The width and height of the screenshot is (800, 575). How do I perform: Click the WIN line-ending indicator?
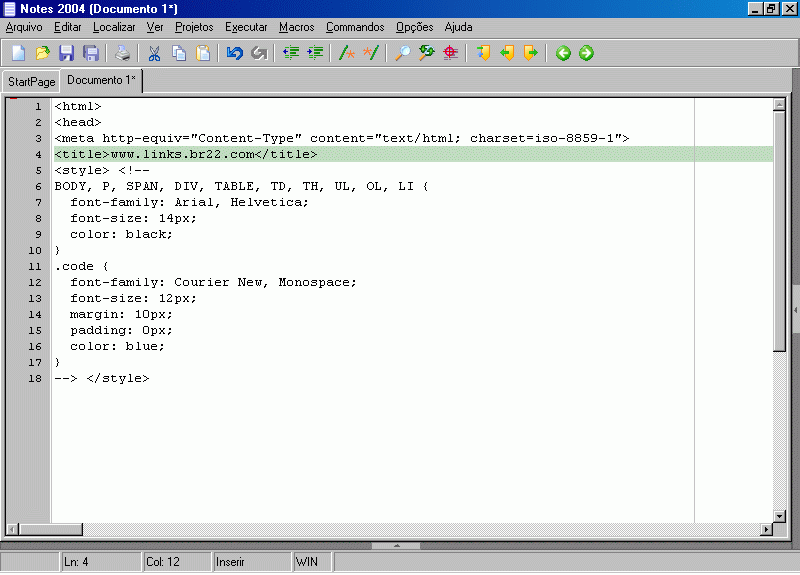pos(313,562)
